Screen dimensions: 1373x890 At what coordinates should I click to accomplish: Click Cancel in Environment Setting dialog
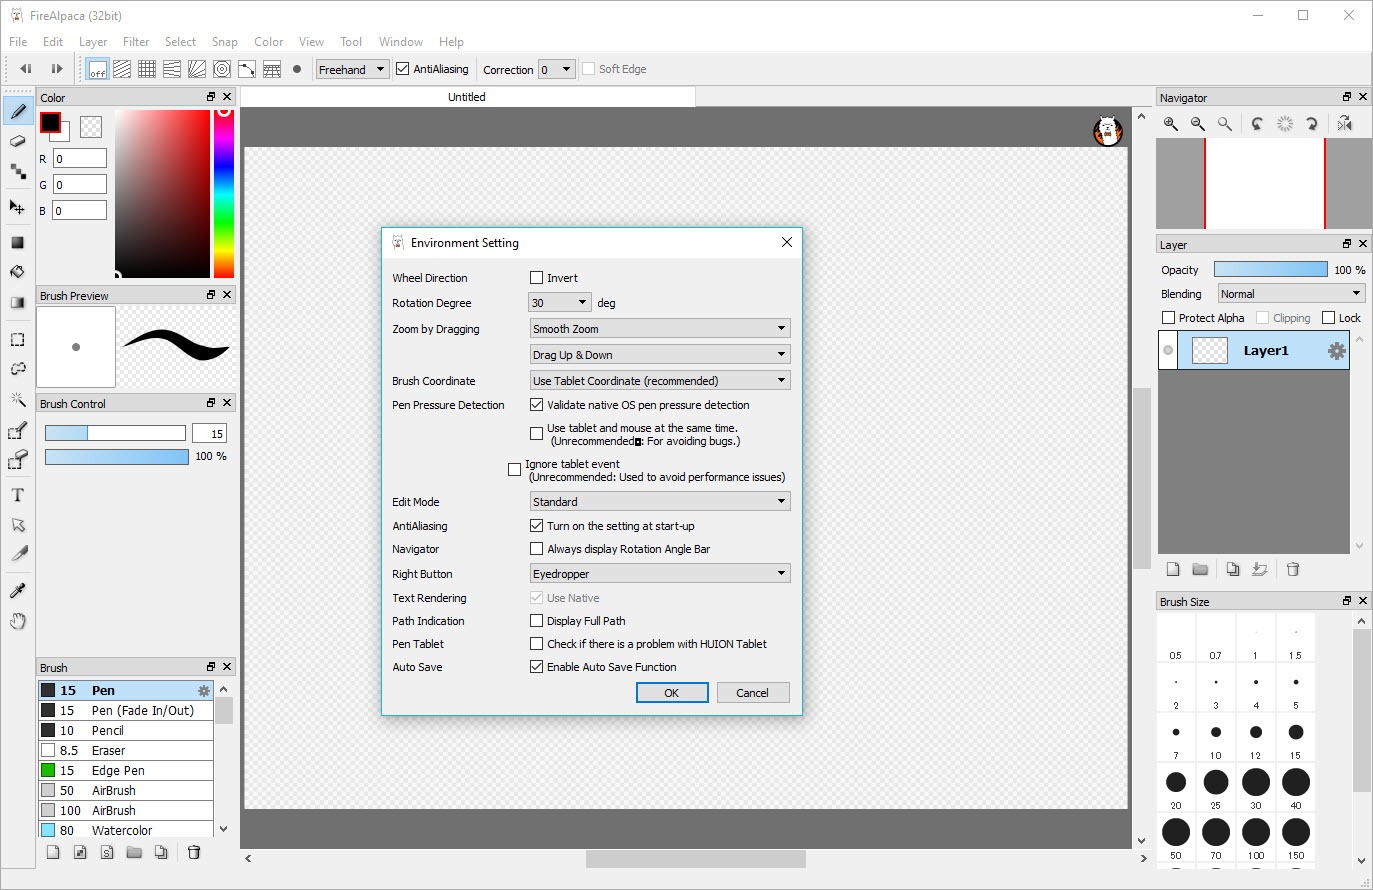click(x=752, y=693)
